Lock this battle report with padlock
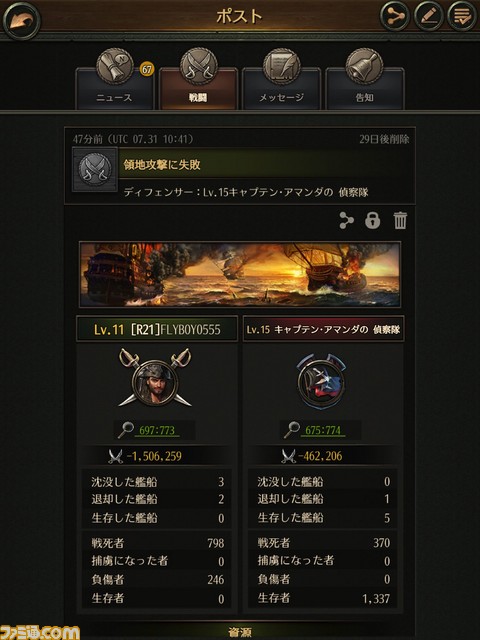The width and height of the screenshot is (480, 640). (372, 220)
